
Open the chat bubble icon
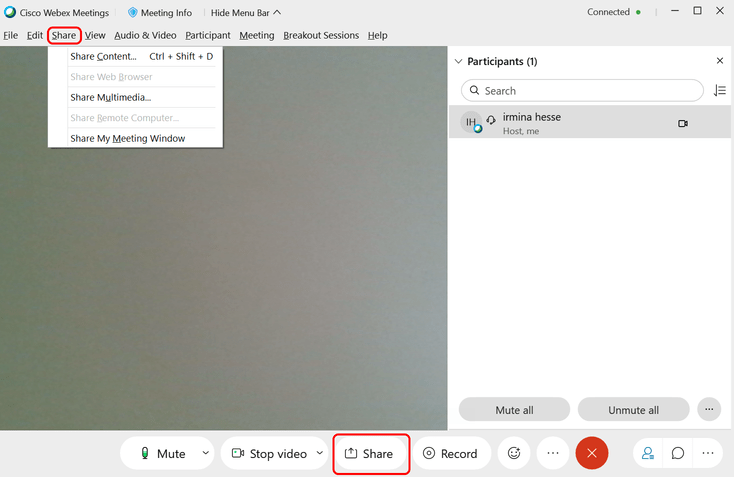(x=678, y=453)
